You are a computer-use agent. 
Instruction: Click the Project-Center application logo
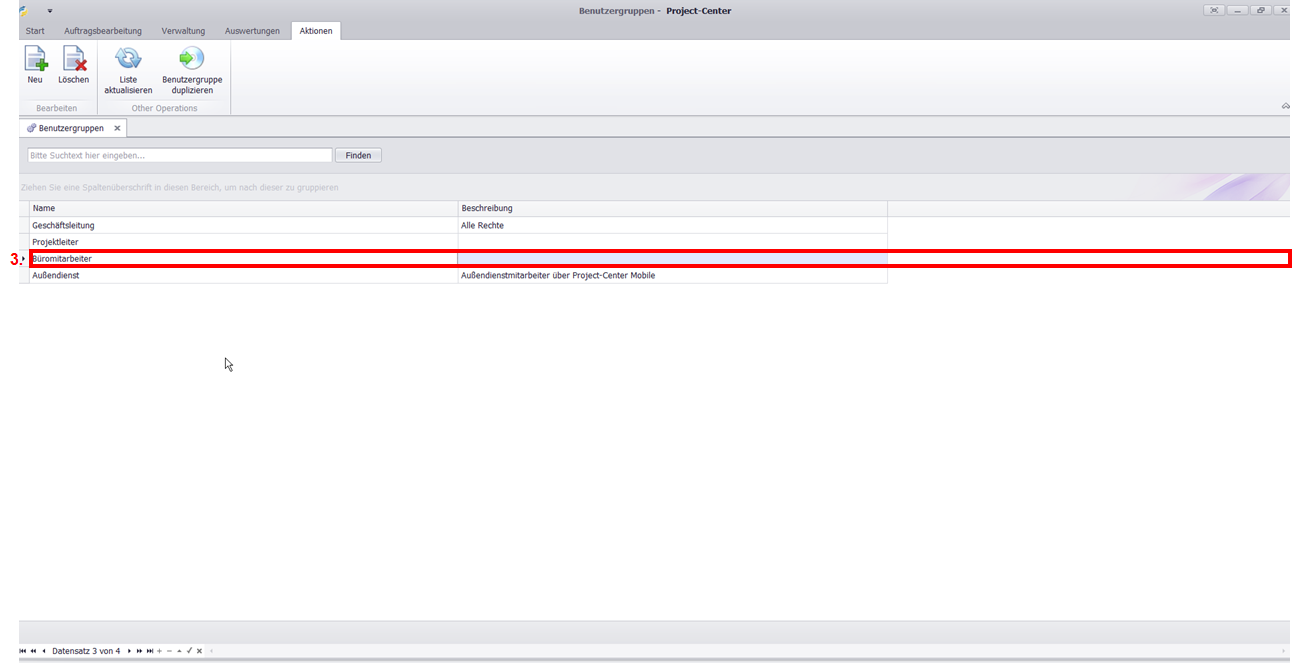point(24,10)
